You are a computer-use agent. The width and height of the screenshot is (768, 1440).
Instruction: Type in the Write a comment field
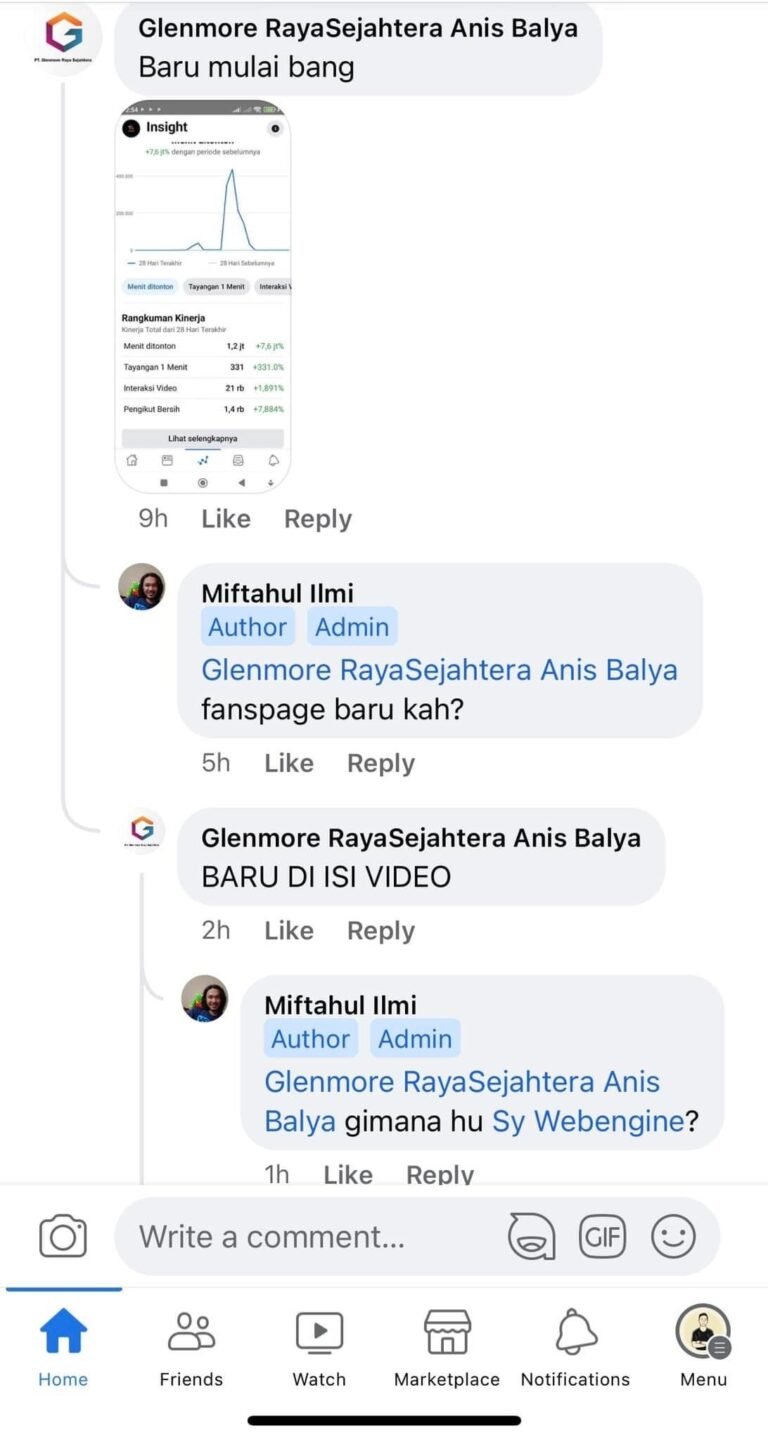(x=310, y=1237)
